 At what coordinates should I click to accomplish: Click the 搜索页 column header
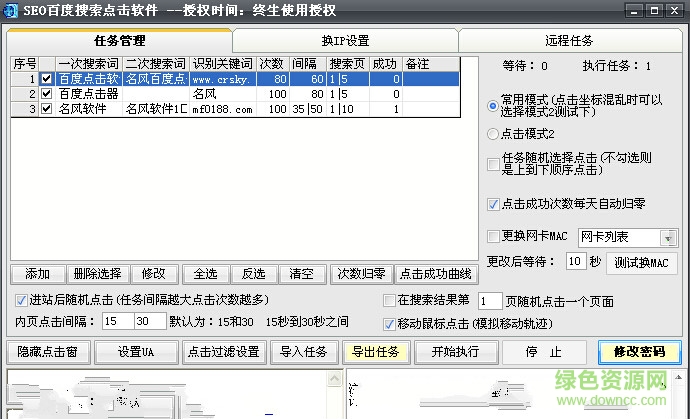click(348, 64)
